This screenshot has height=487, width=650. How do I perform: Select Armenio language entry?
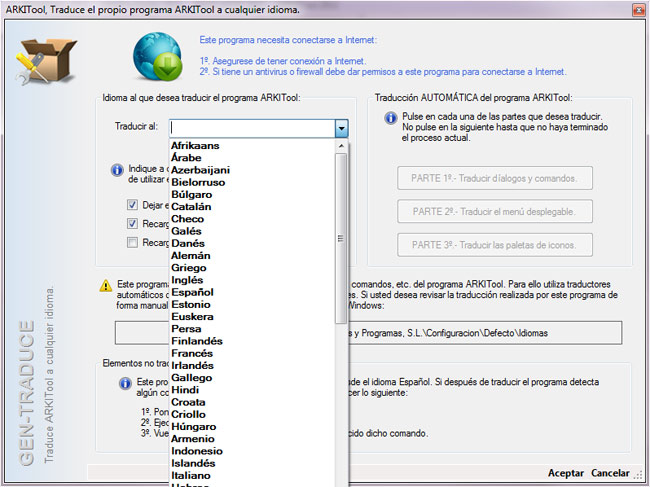pos(252,439)
